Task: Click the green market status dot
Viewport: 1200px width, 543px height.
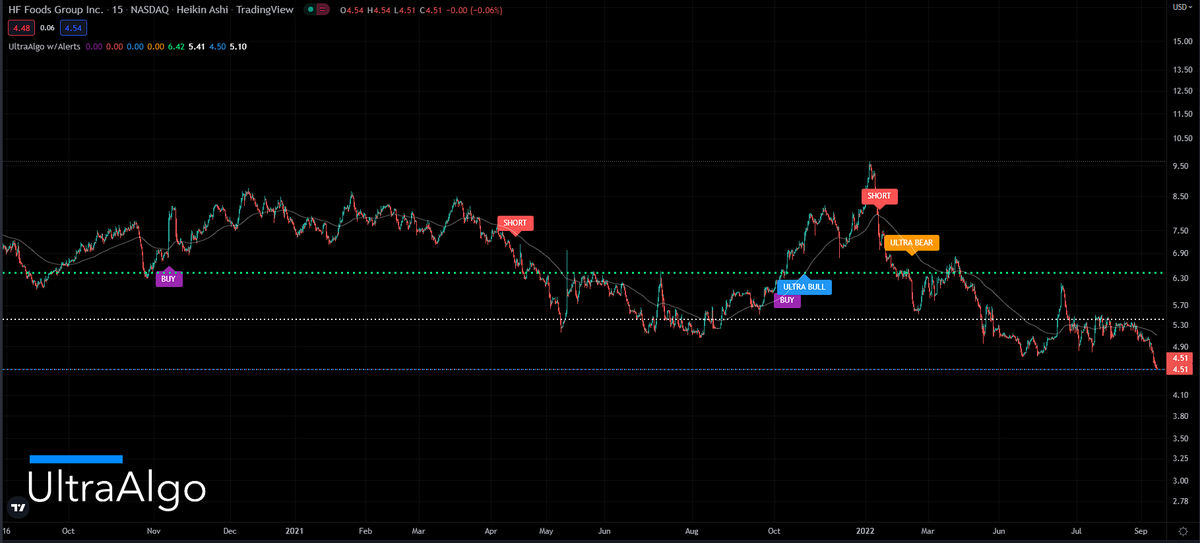Action: coord(310,10)
